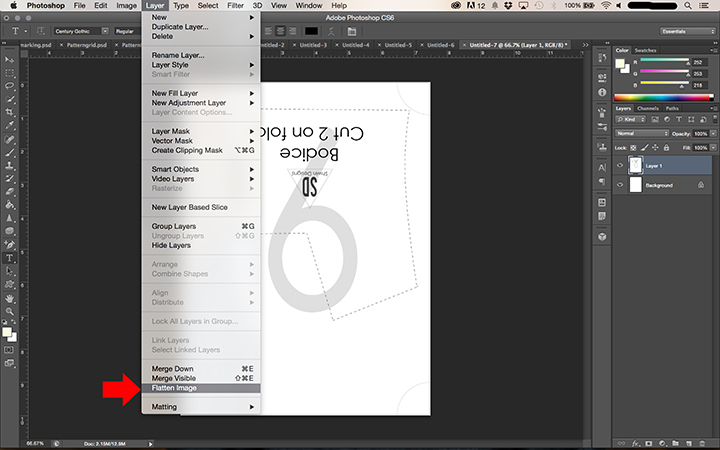The height and width of the screenshot is (450, 720).
Task: Select the Healing Brush tool
Action: (x=9, y=139)
